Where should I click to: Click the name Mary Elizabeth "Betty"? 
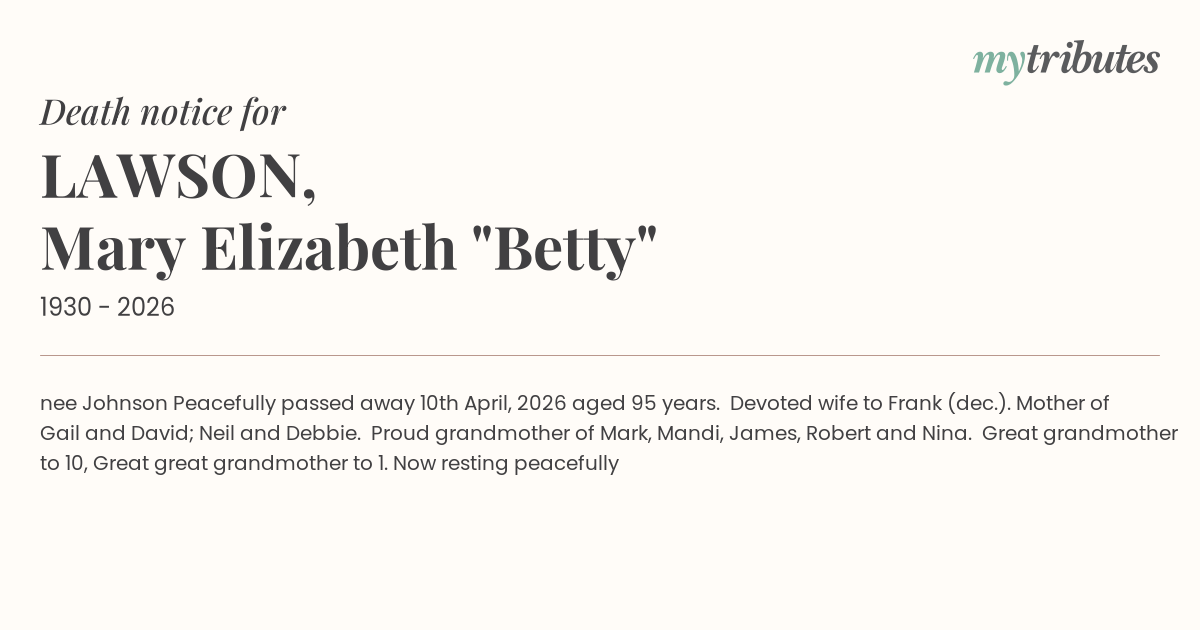coord(349,248)
